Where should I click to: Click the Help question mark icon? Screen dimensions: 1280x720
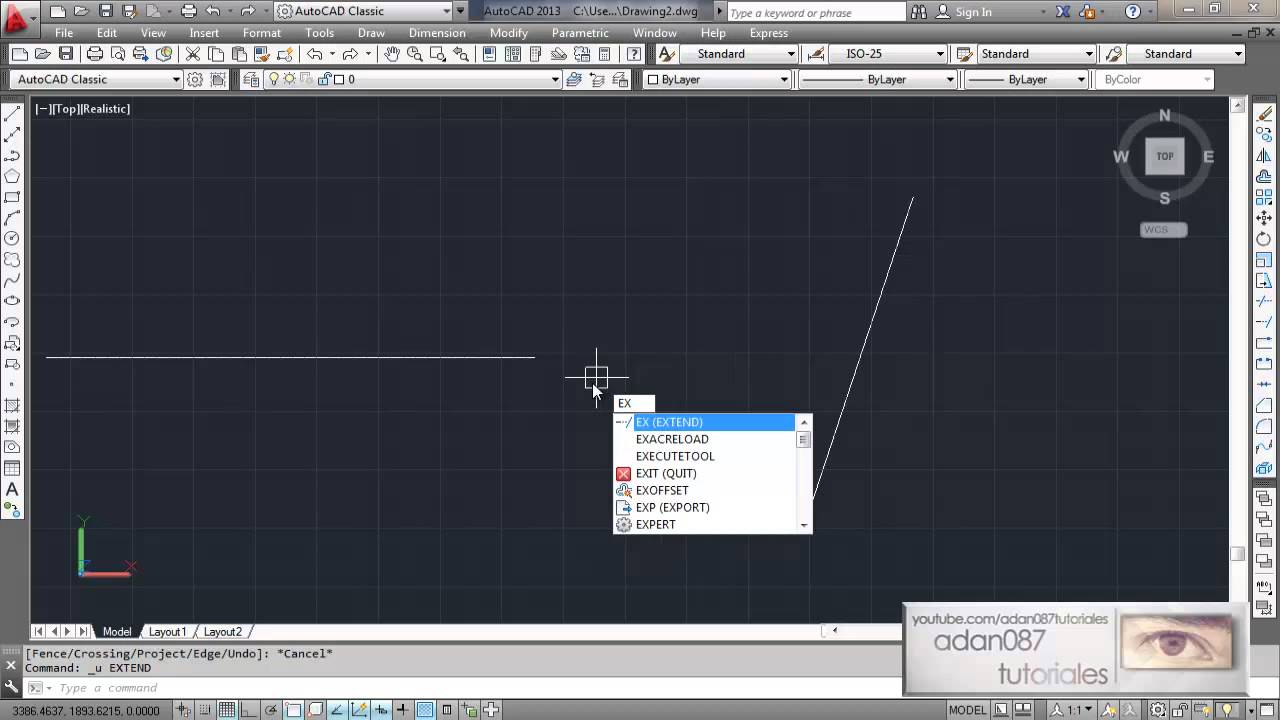[1133, 12]
